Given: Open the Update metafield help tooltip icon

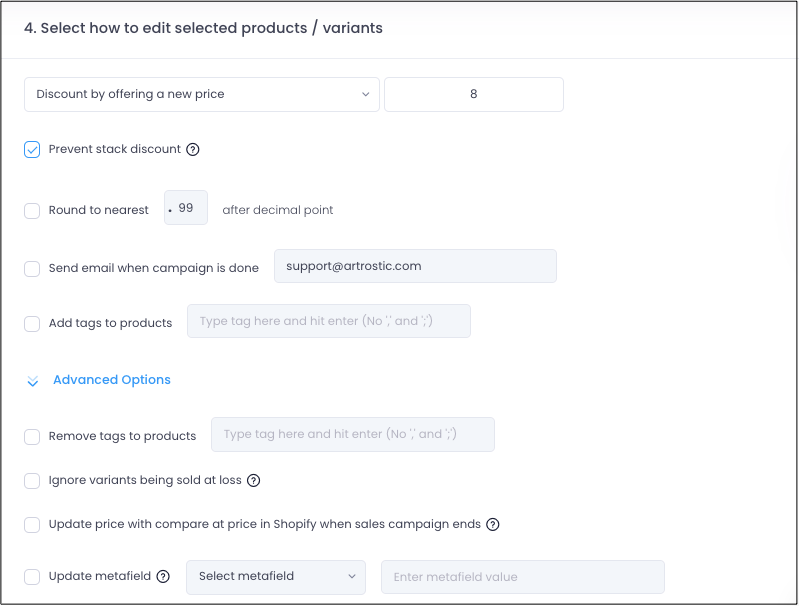Looking at the screenshot, I should [x=163, y=576].
